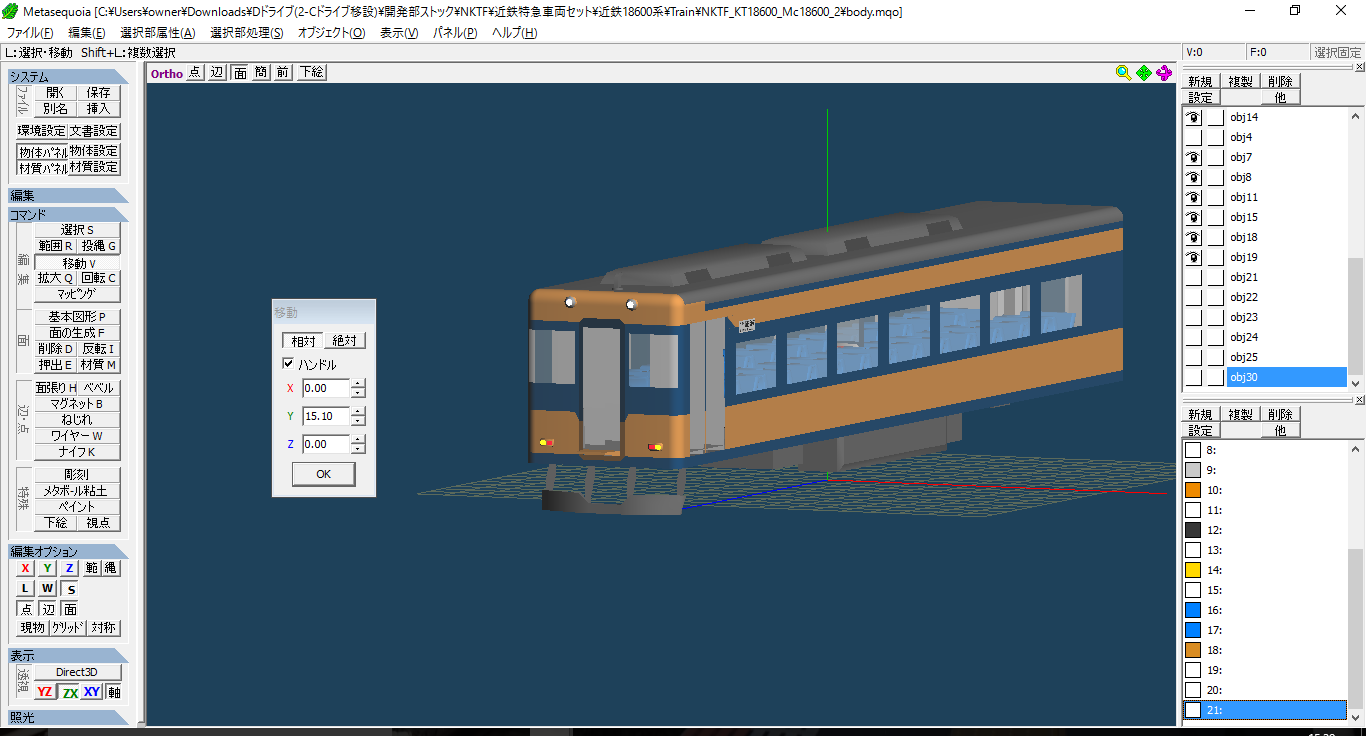The width and height of the screenshot is (1366, 736).
Task: Show obj4 via its visibility box
Action: [1193, 137]
